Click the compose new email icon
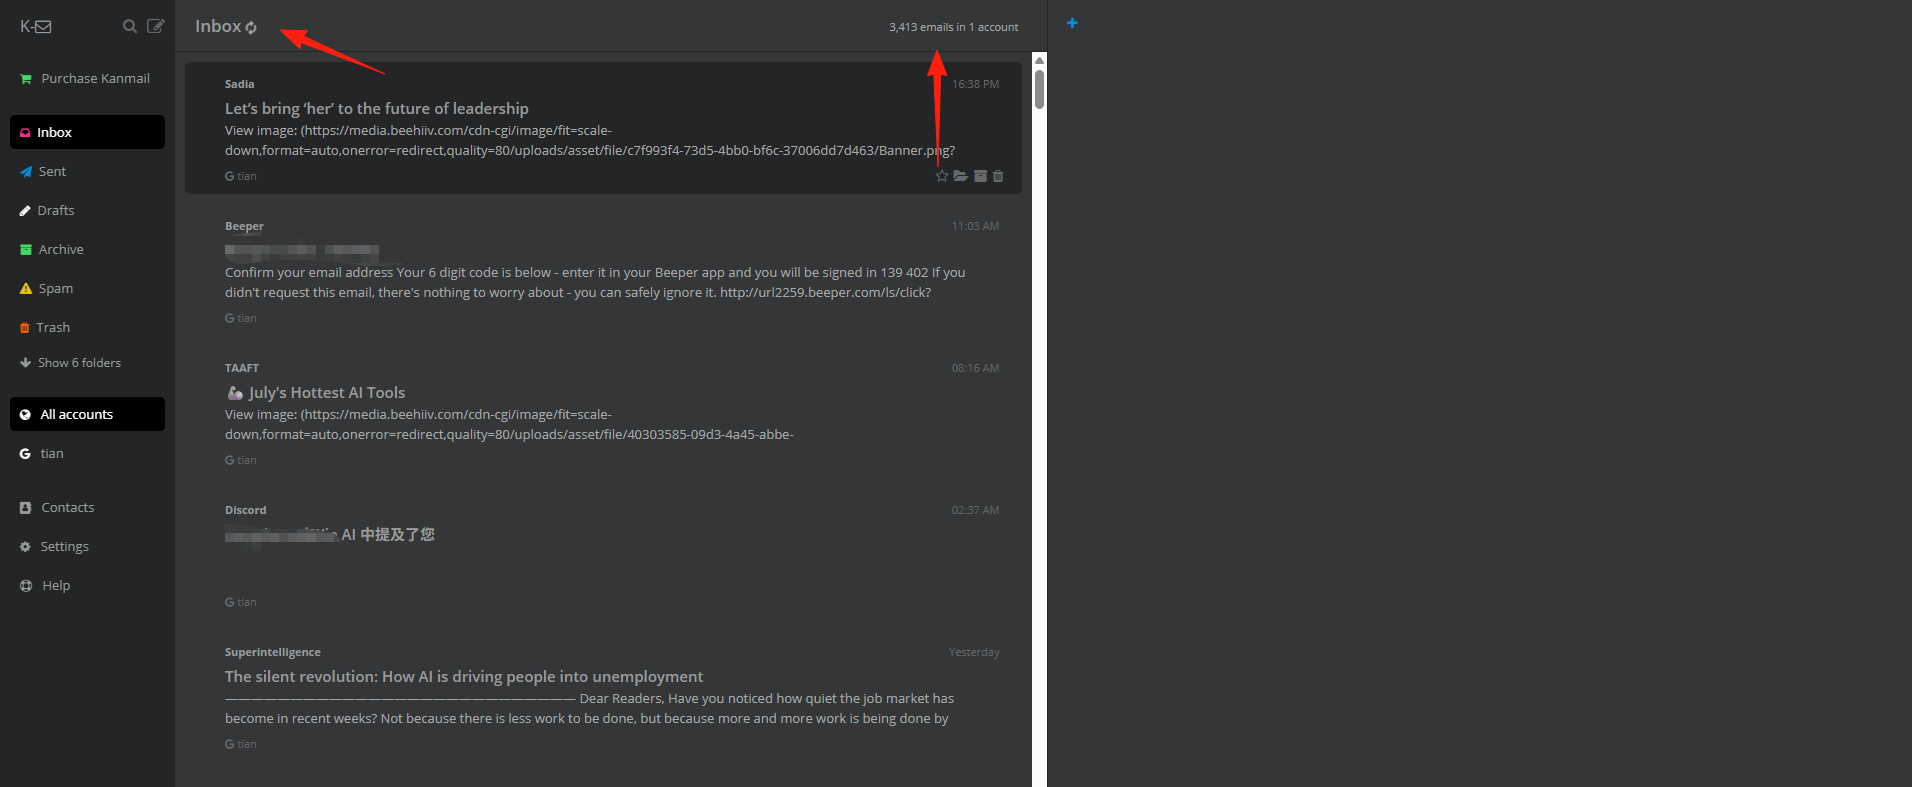1912x787 pixels. point(155,26)
